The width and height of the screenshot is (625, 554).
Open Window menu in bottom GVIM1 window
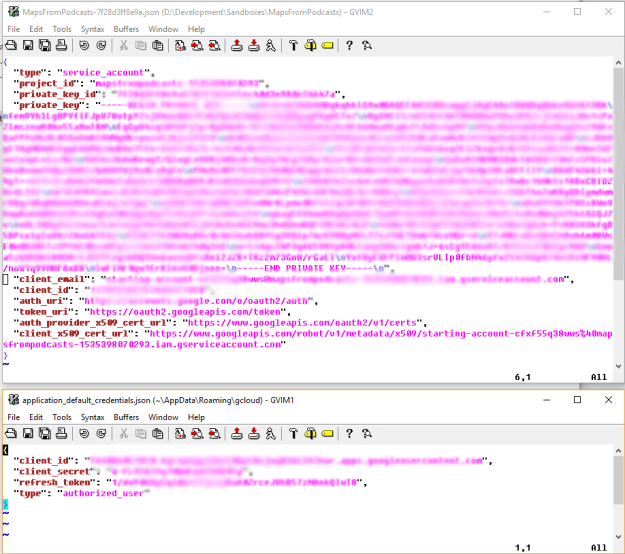[x=164, y=417]
